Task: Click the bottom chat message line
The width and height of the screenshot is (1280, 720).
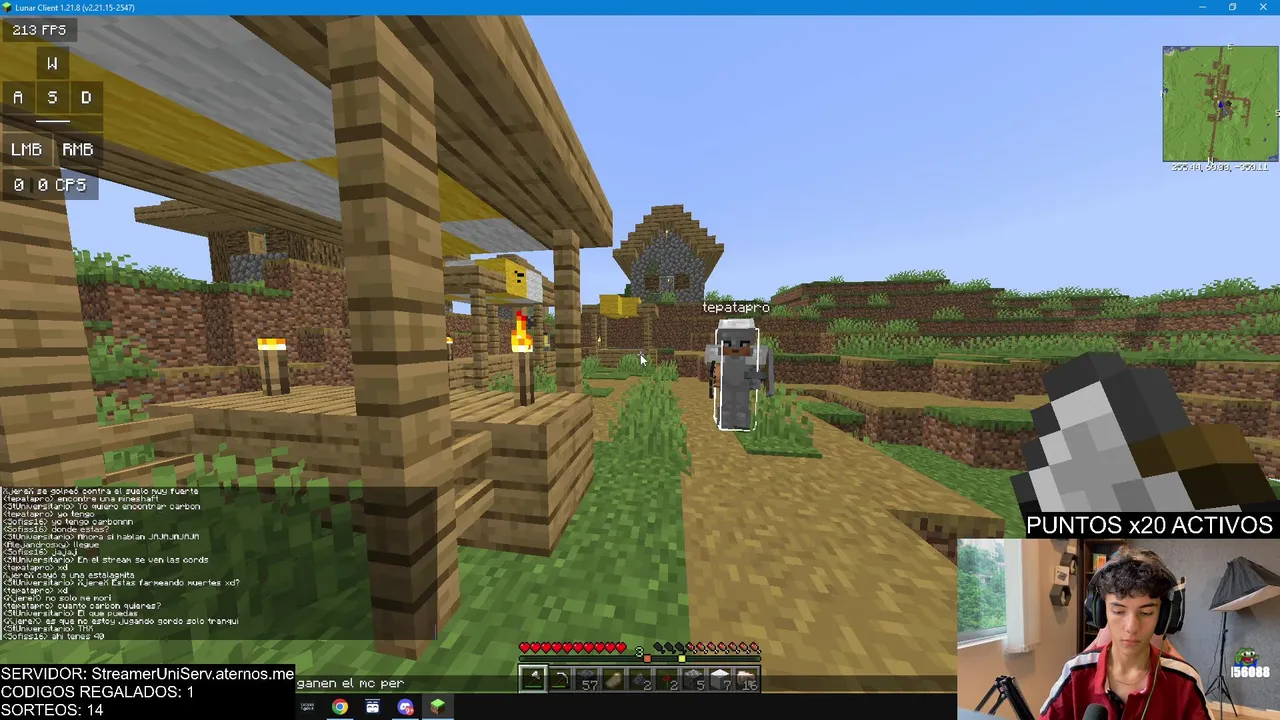Action: 54,636
